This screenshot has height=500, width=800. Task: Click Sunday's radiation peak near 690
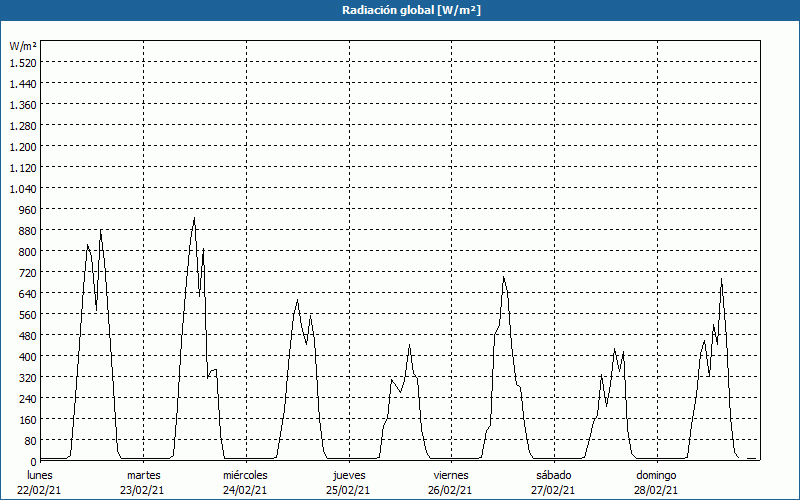[721, 279]
